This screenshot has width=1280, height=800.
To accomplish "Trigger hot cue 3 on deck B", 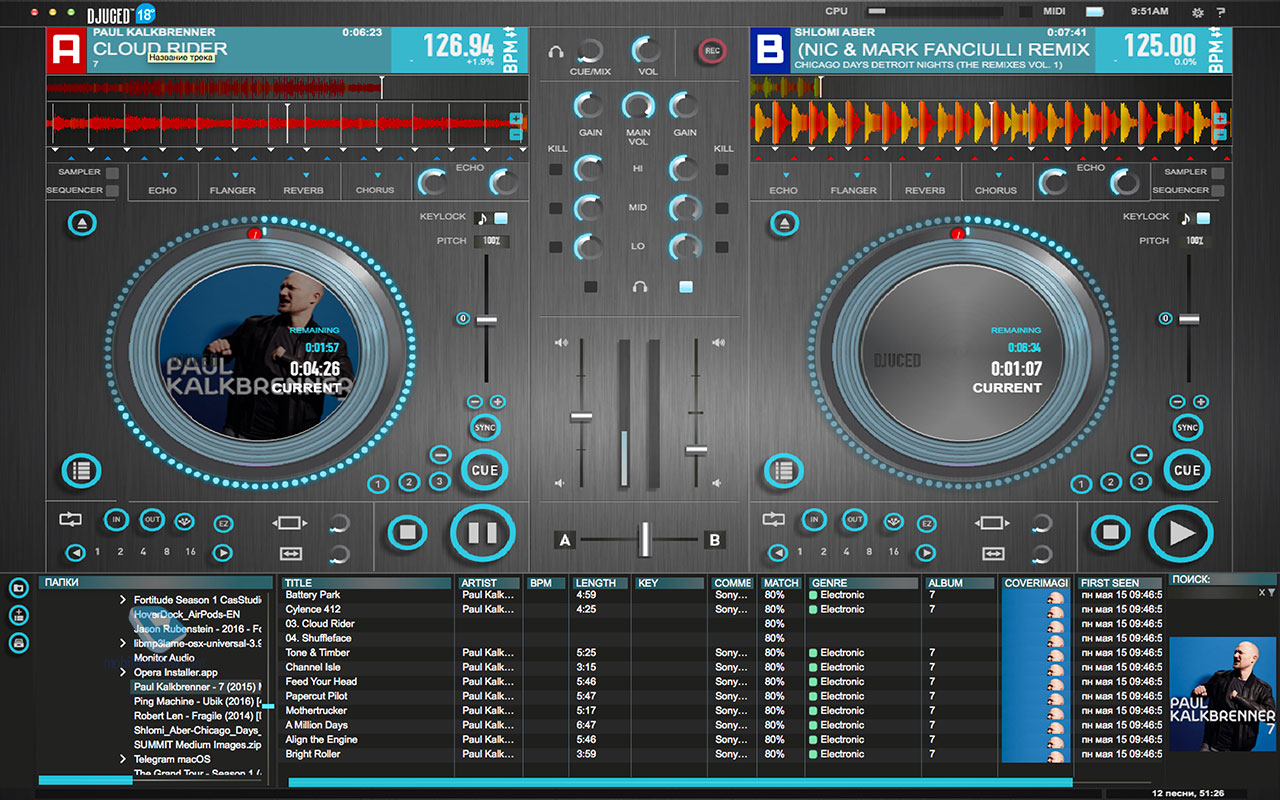I will (1141, 481).
